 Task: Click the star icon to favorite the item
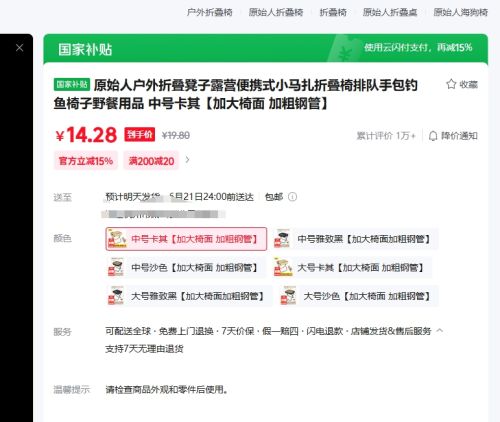point(451,84)
